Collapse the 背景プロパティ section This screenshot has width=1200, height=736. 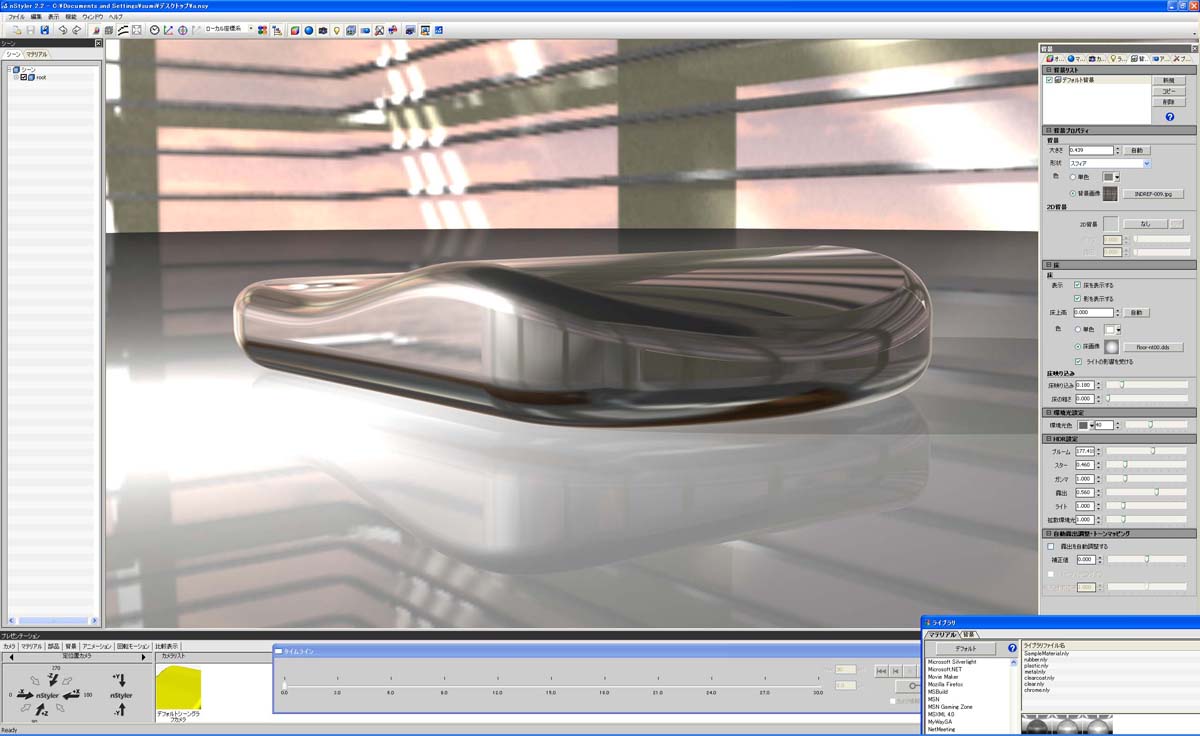pos(1048,131)
